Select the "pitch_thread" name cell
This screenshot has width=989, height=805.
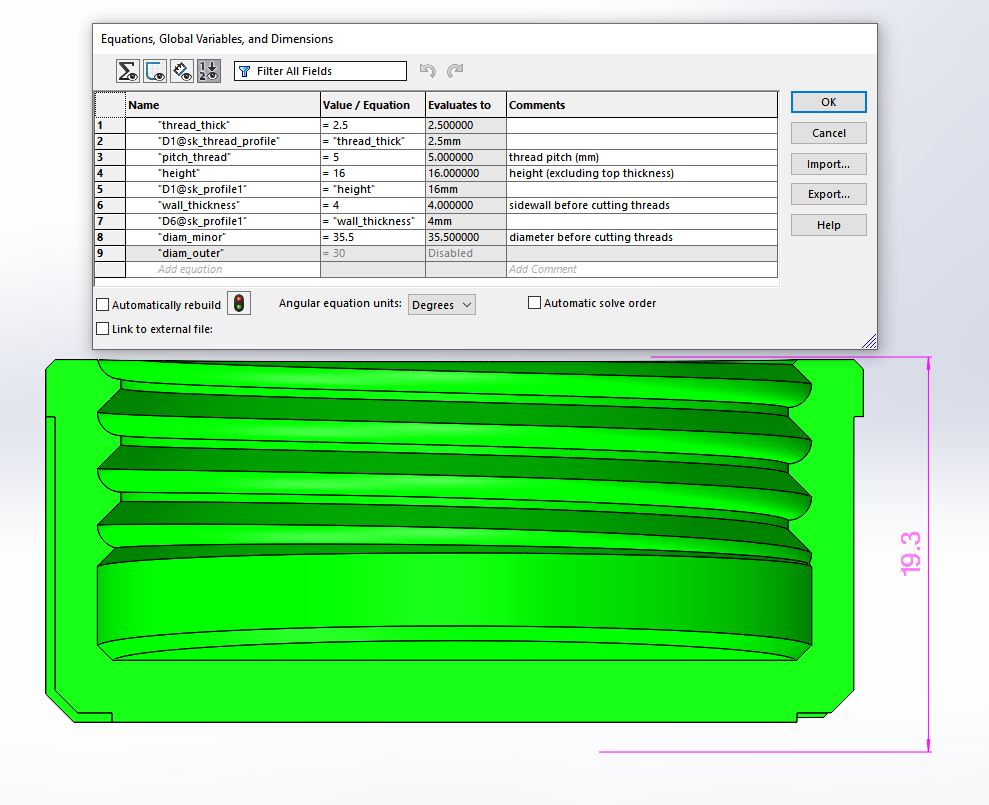223,157
